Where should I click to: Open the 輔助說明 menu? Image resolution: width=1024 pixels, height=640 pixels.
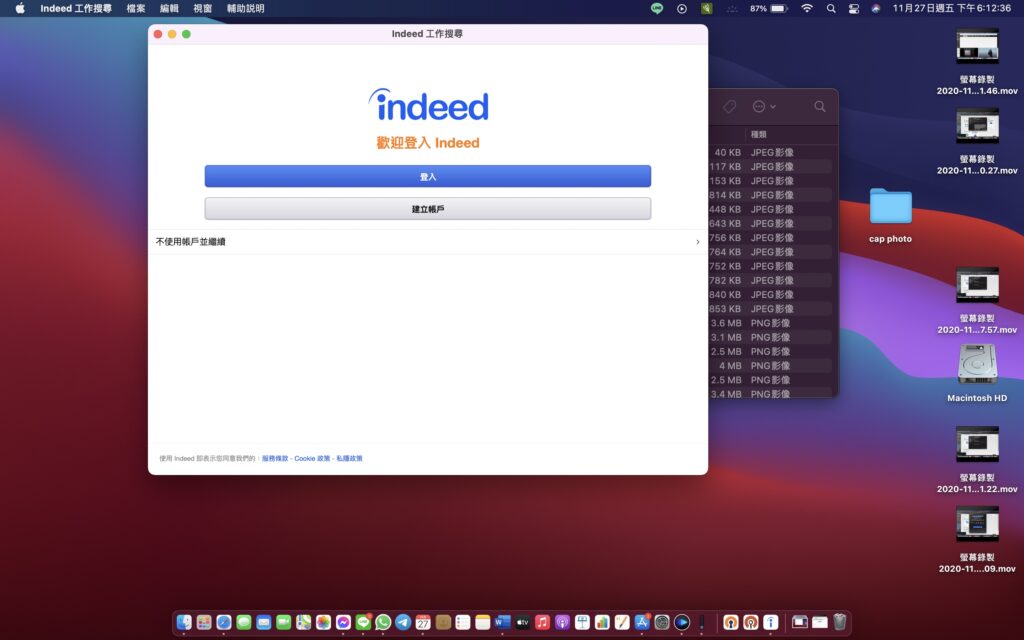click(x=246, y=8)
